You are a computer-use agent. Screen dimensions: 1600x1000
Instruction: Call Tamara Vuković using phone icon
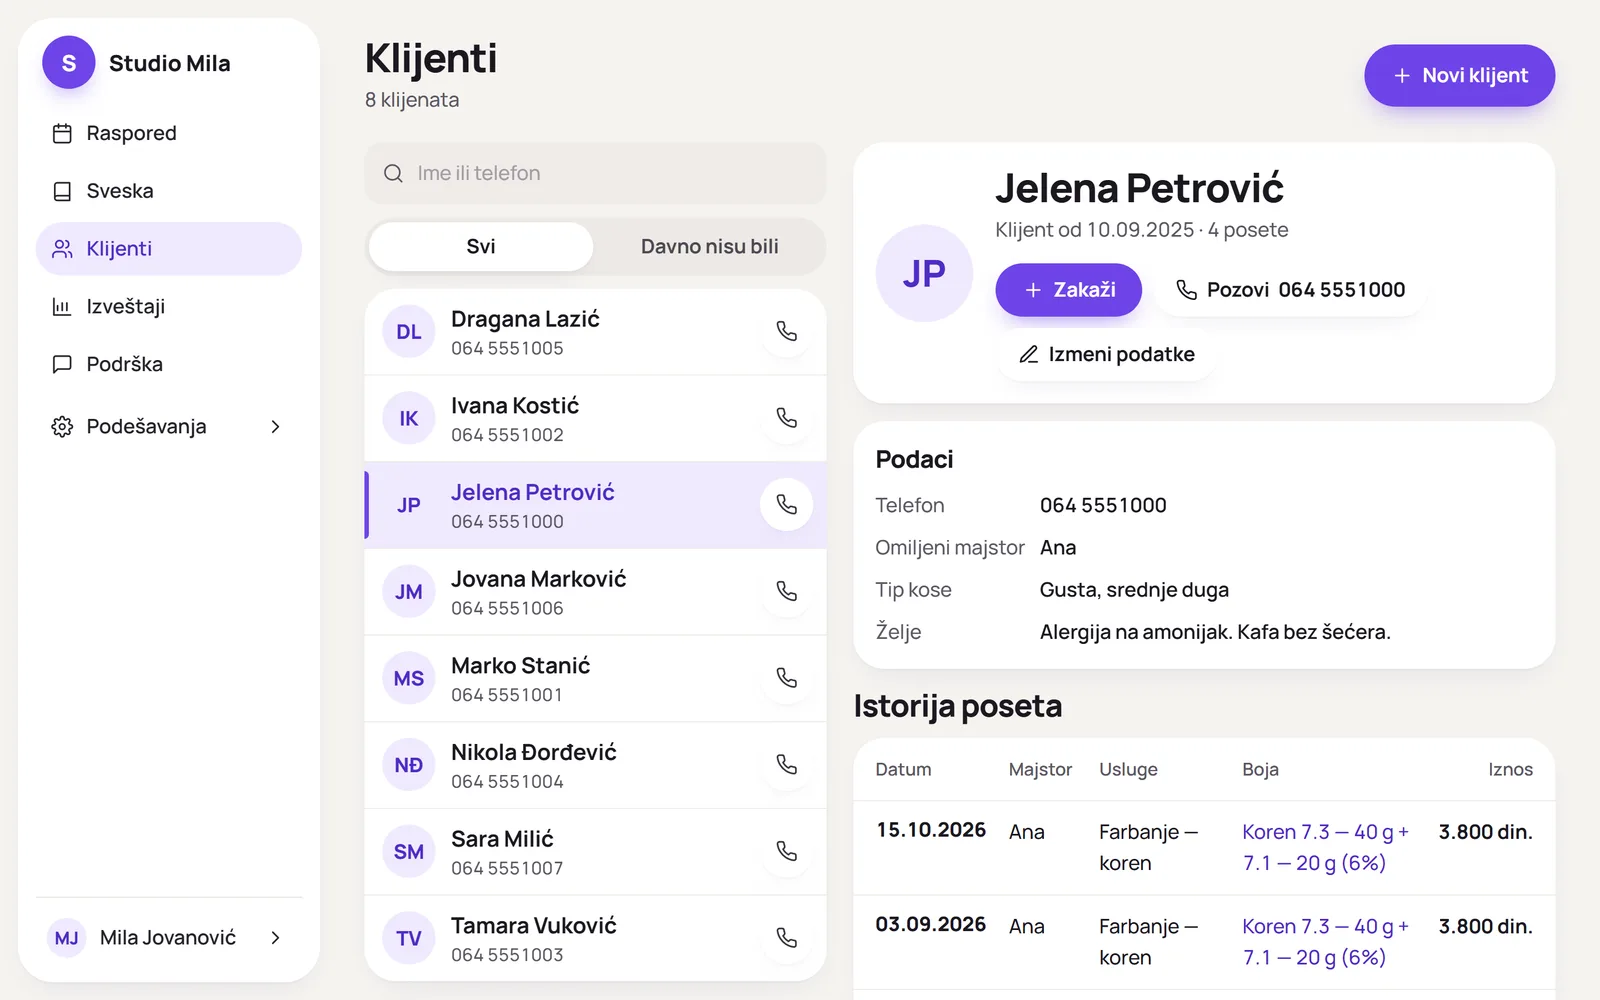pos(787,938)
